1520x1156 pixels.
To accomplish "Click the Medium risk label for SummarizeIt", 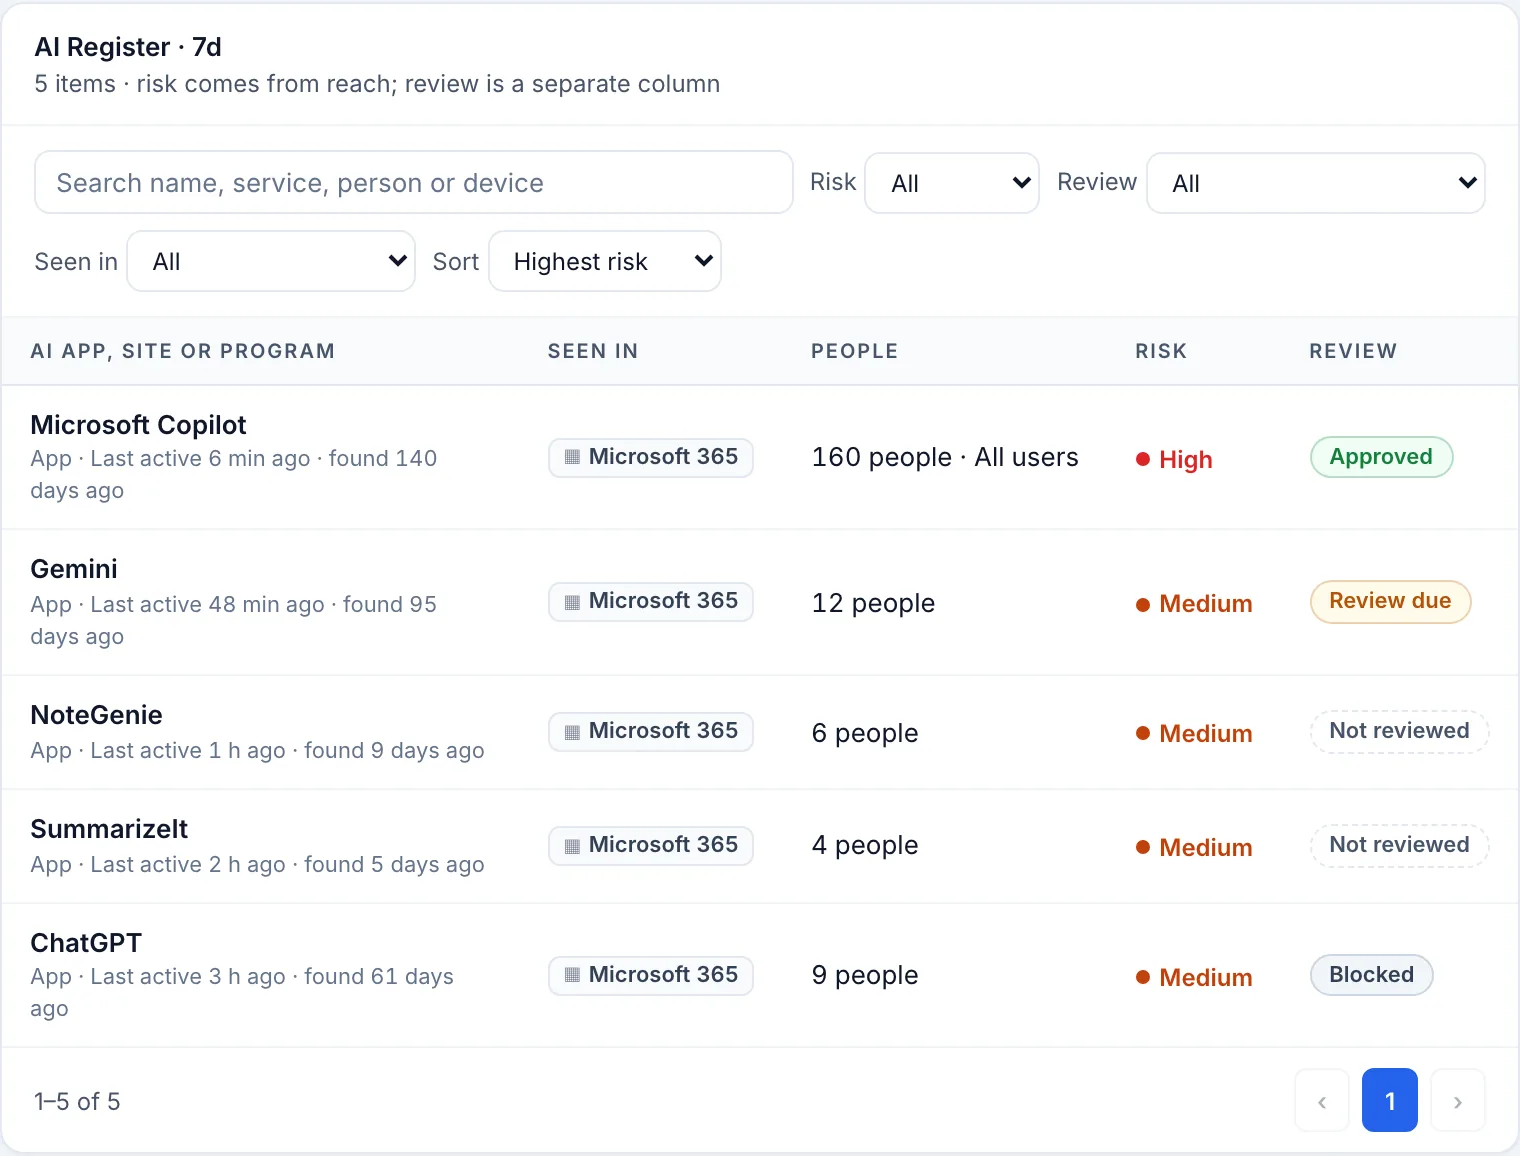I will click(x=1194, y=848).
